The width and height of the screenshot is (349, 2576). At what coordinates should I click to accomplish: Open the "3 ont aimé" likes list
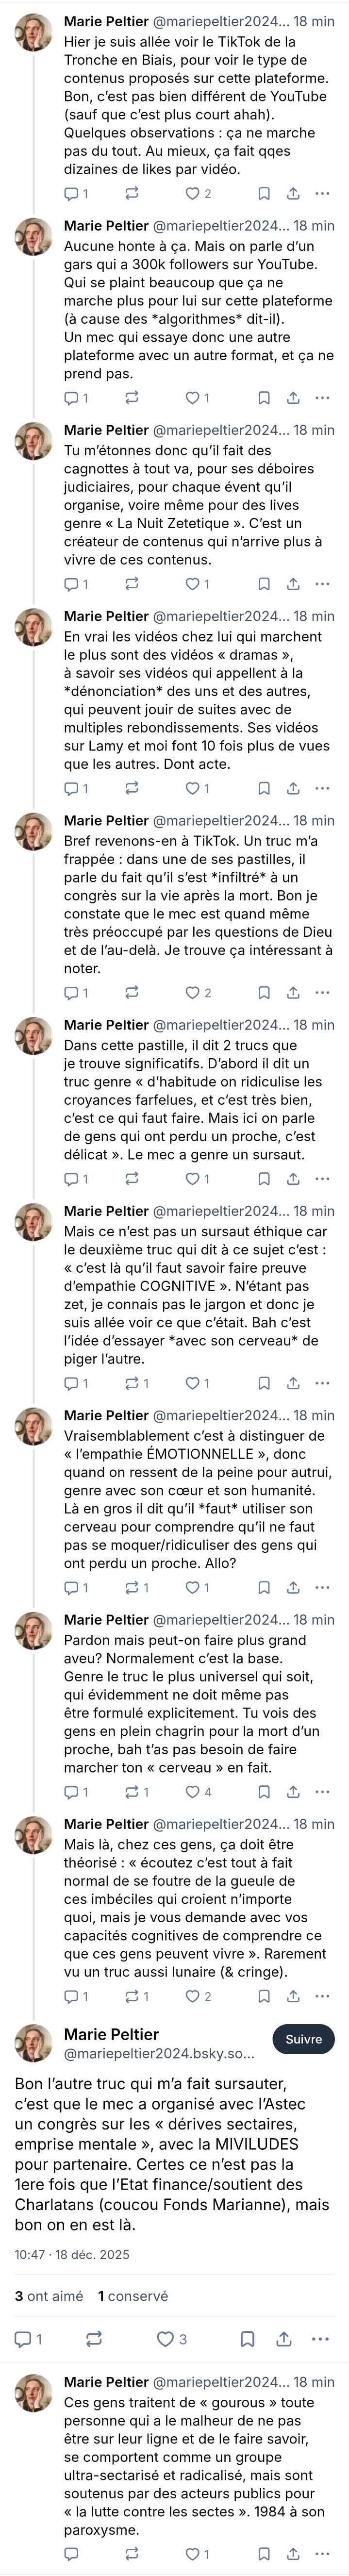pos(49,2296)
